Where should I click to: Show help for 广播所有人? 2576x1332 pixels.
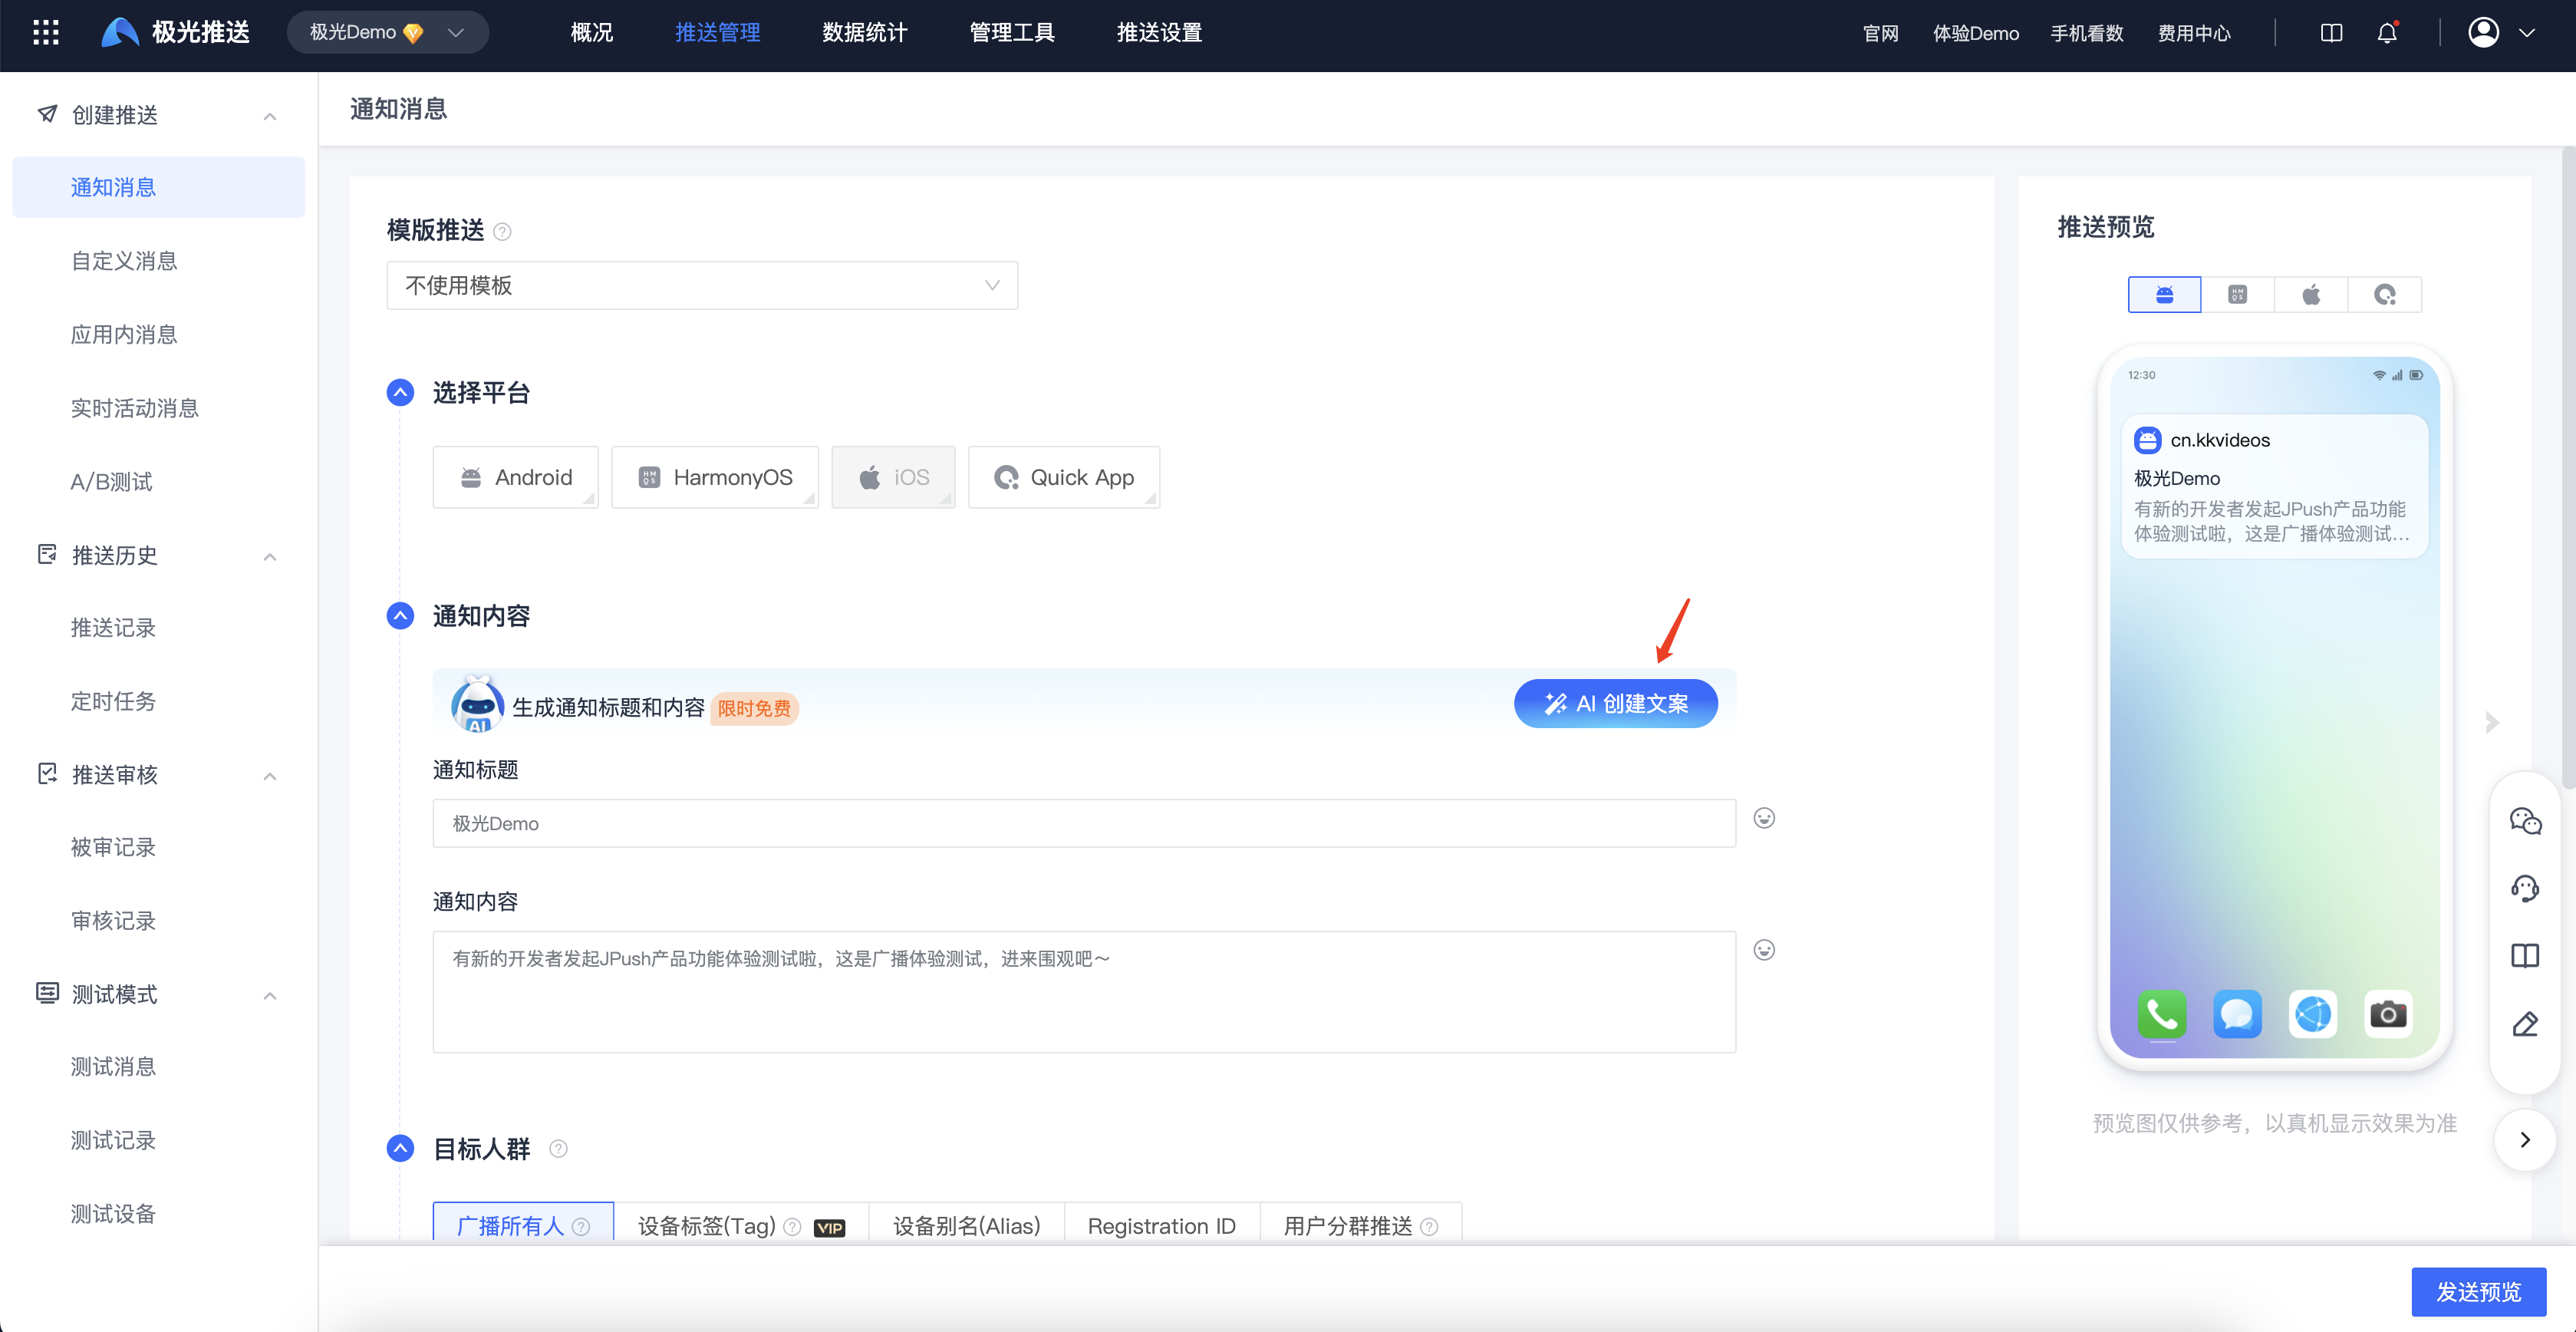tap(581, 1227)
